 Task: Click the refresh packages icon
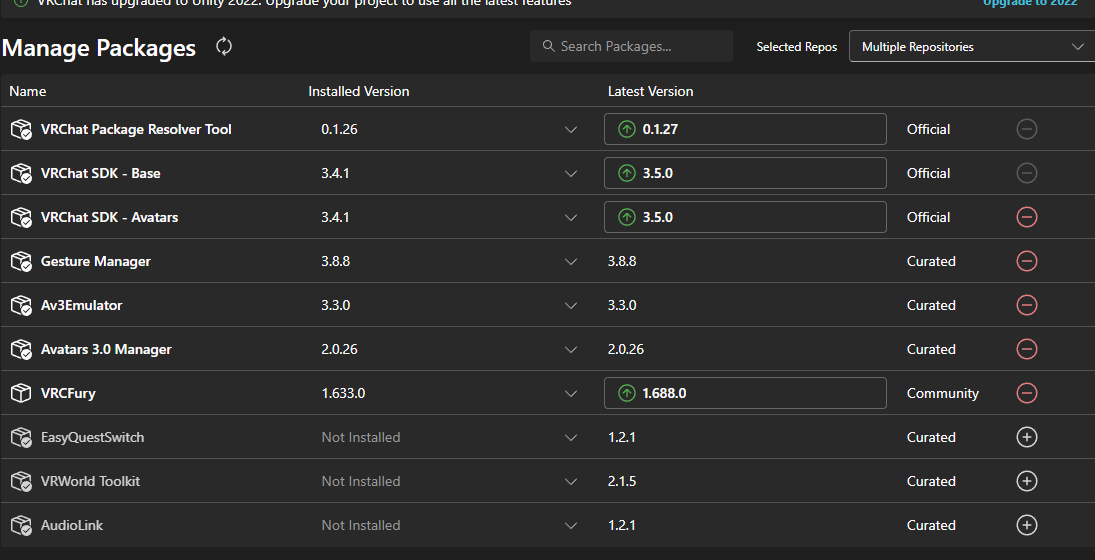point(224,47)
